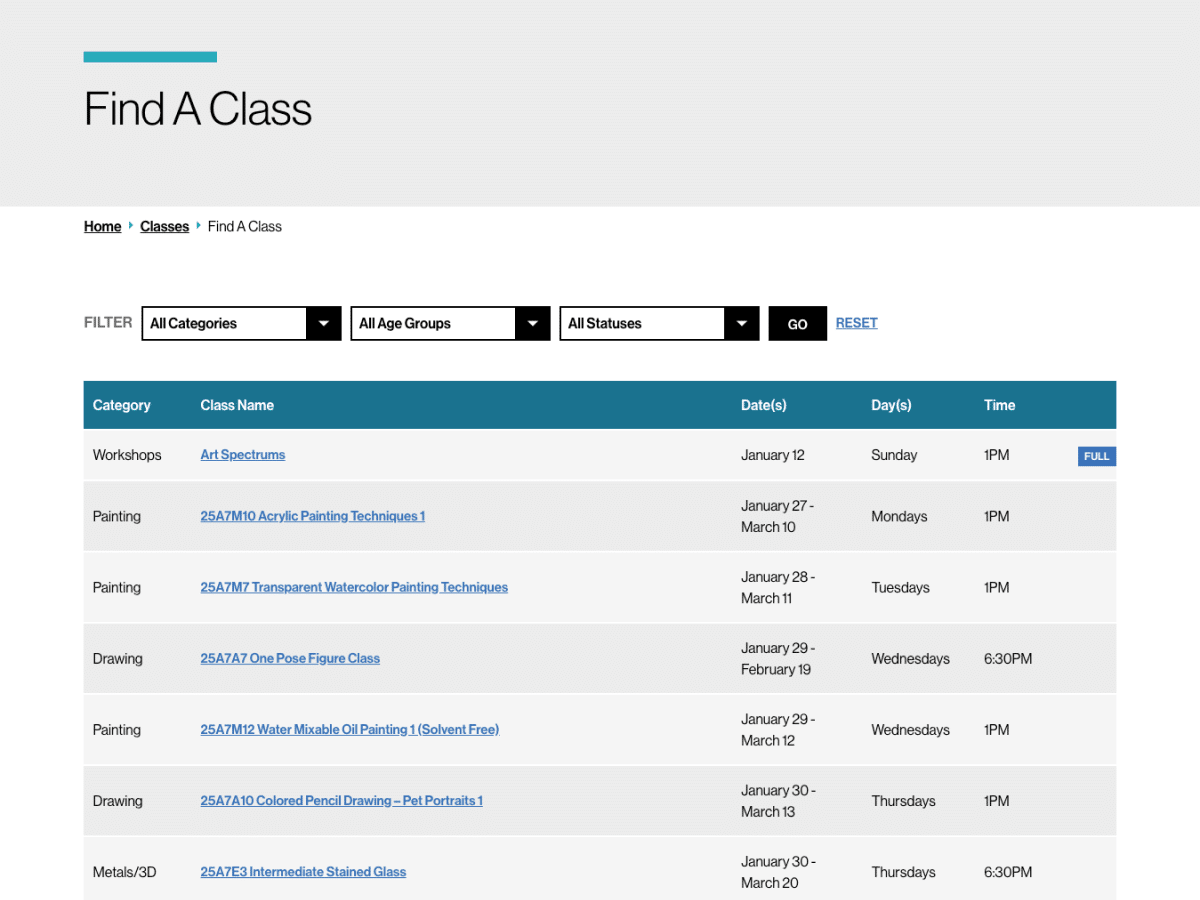Screen dimensions: 1200x900
Task: Click the Day(s) column header
Action: click(891, 405)
